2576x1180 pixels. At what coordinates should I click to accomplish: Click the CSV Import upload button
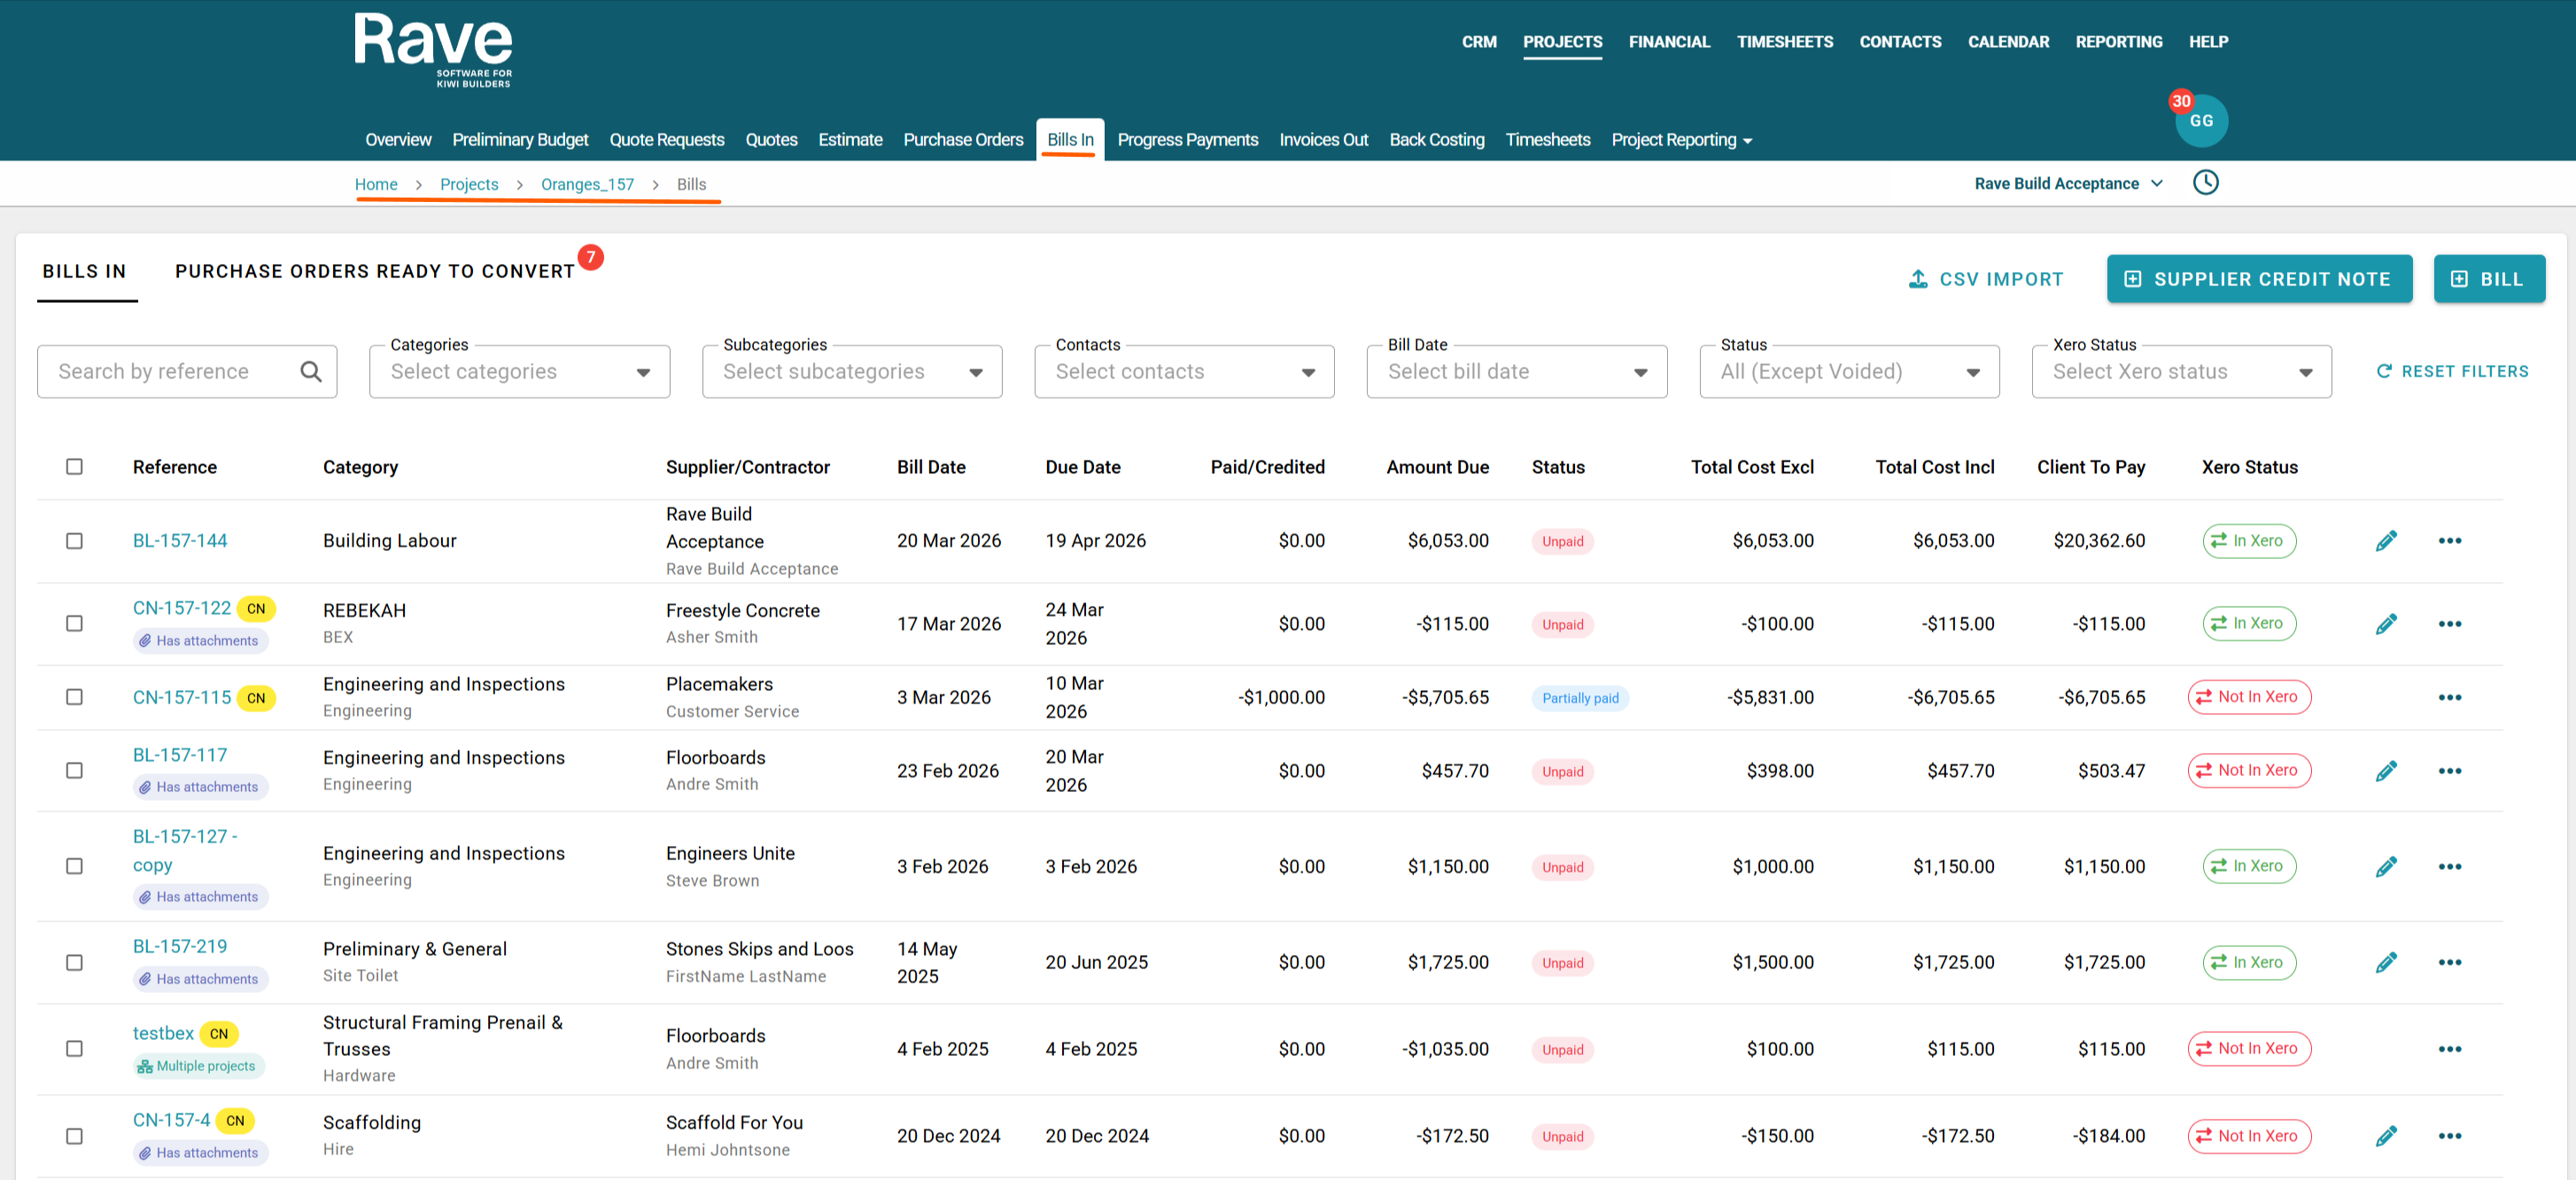pos(1985,279)
